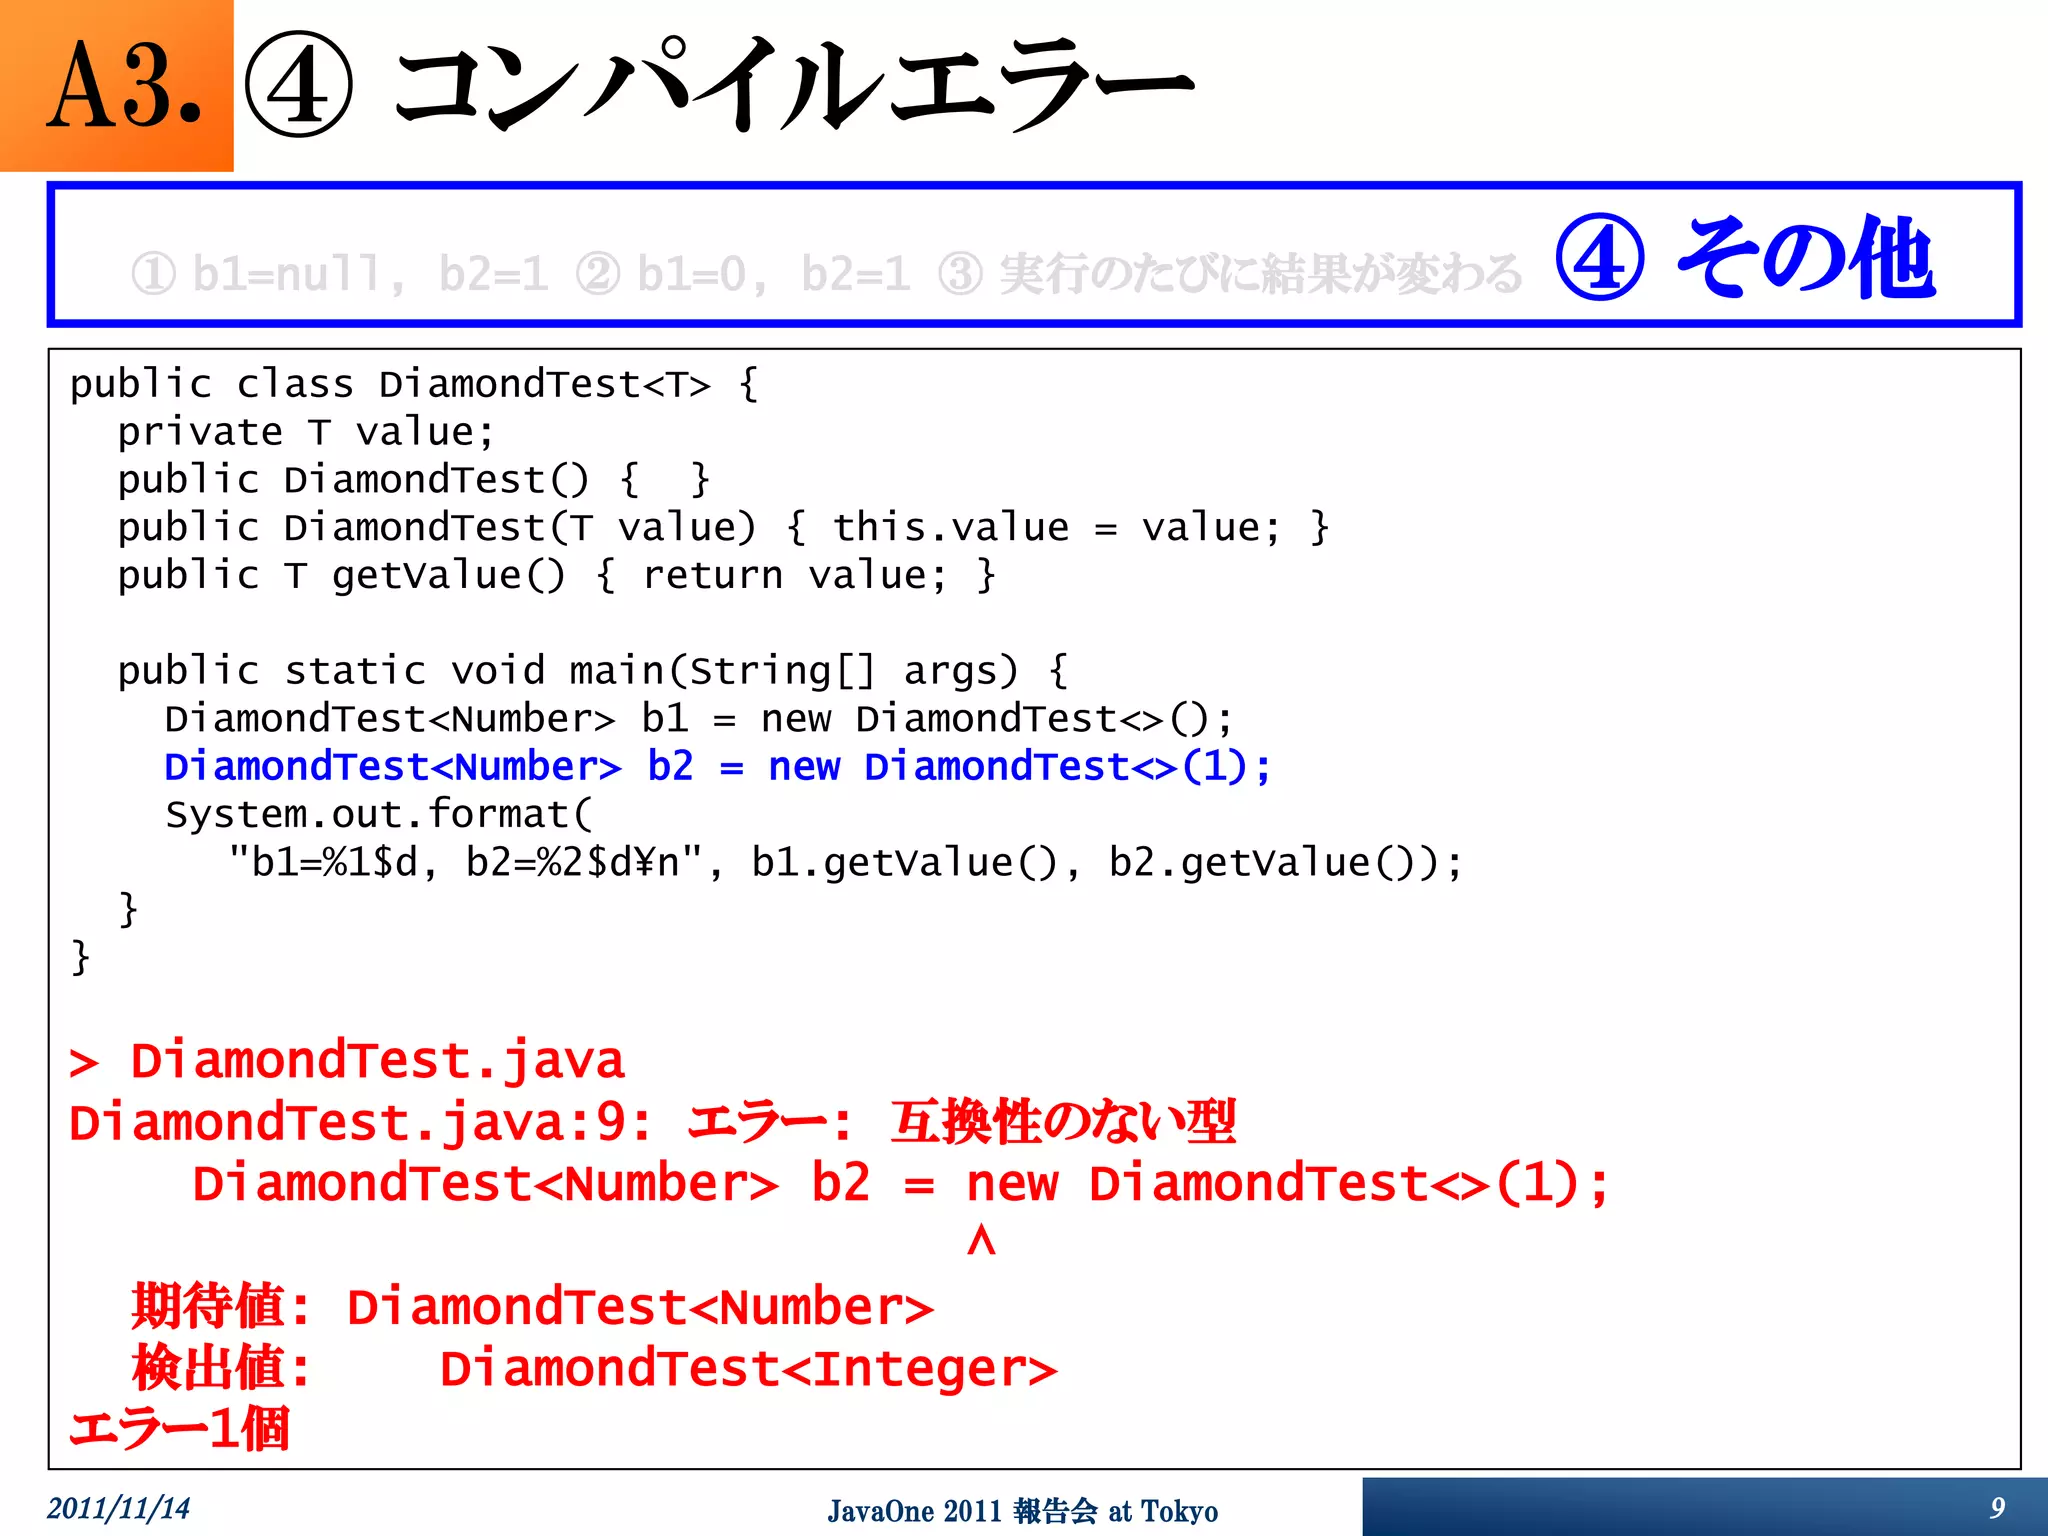Viewport: 2048px width, 1536px height.
Task: Click line "System.out.format("
Action: coord(379,815)
